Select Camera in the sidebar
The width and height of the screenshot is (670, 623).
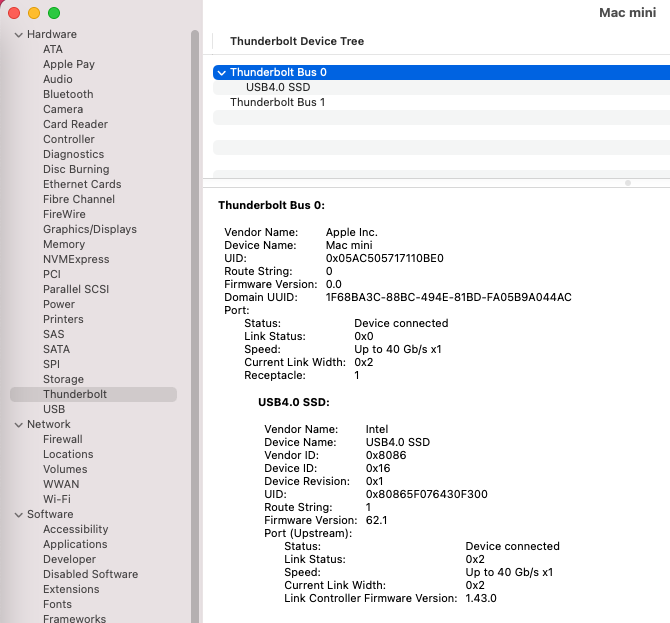pyautogui.click(x=63, y=109)
